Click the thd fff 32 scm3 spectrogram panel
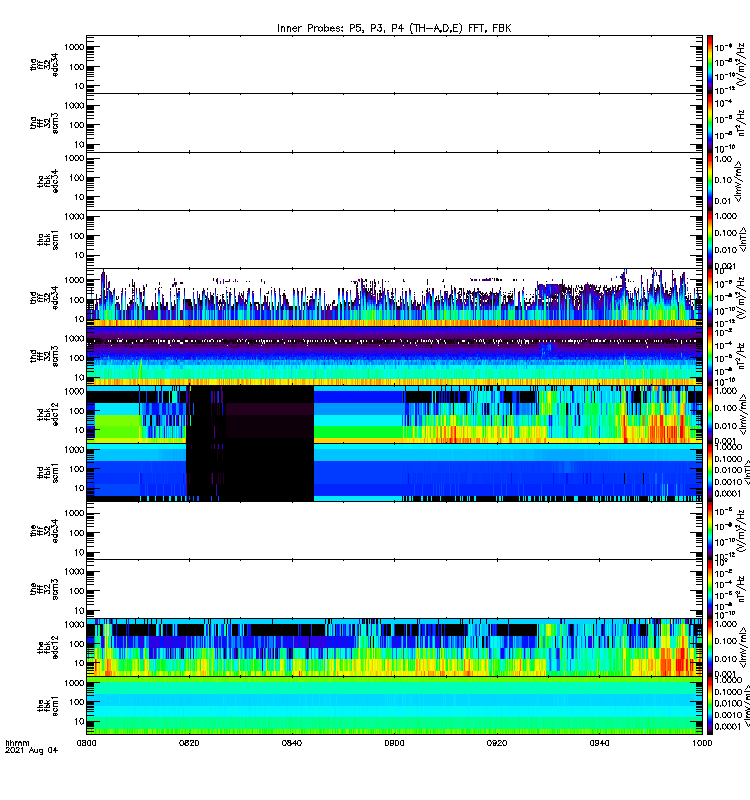 [394, 356]
